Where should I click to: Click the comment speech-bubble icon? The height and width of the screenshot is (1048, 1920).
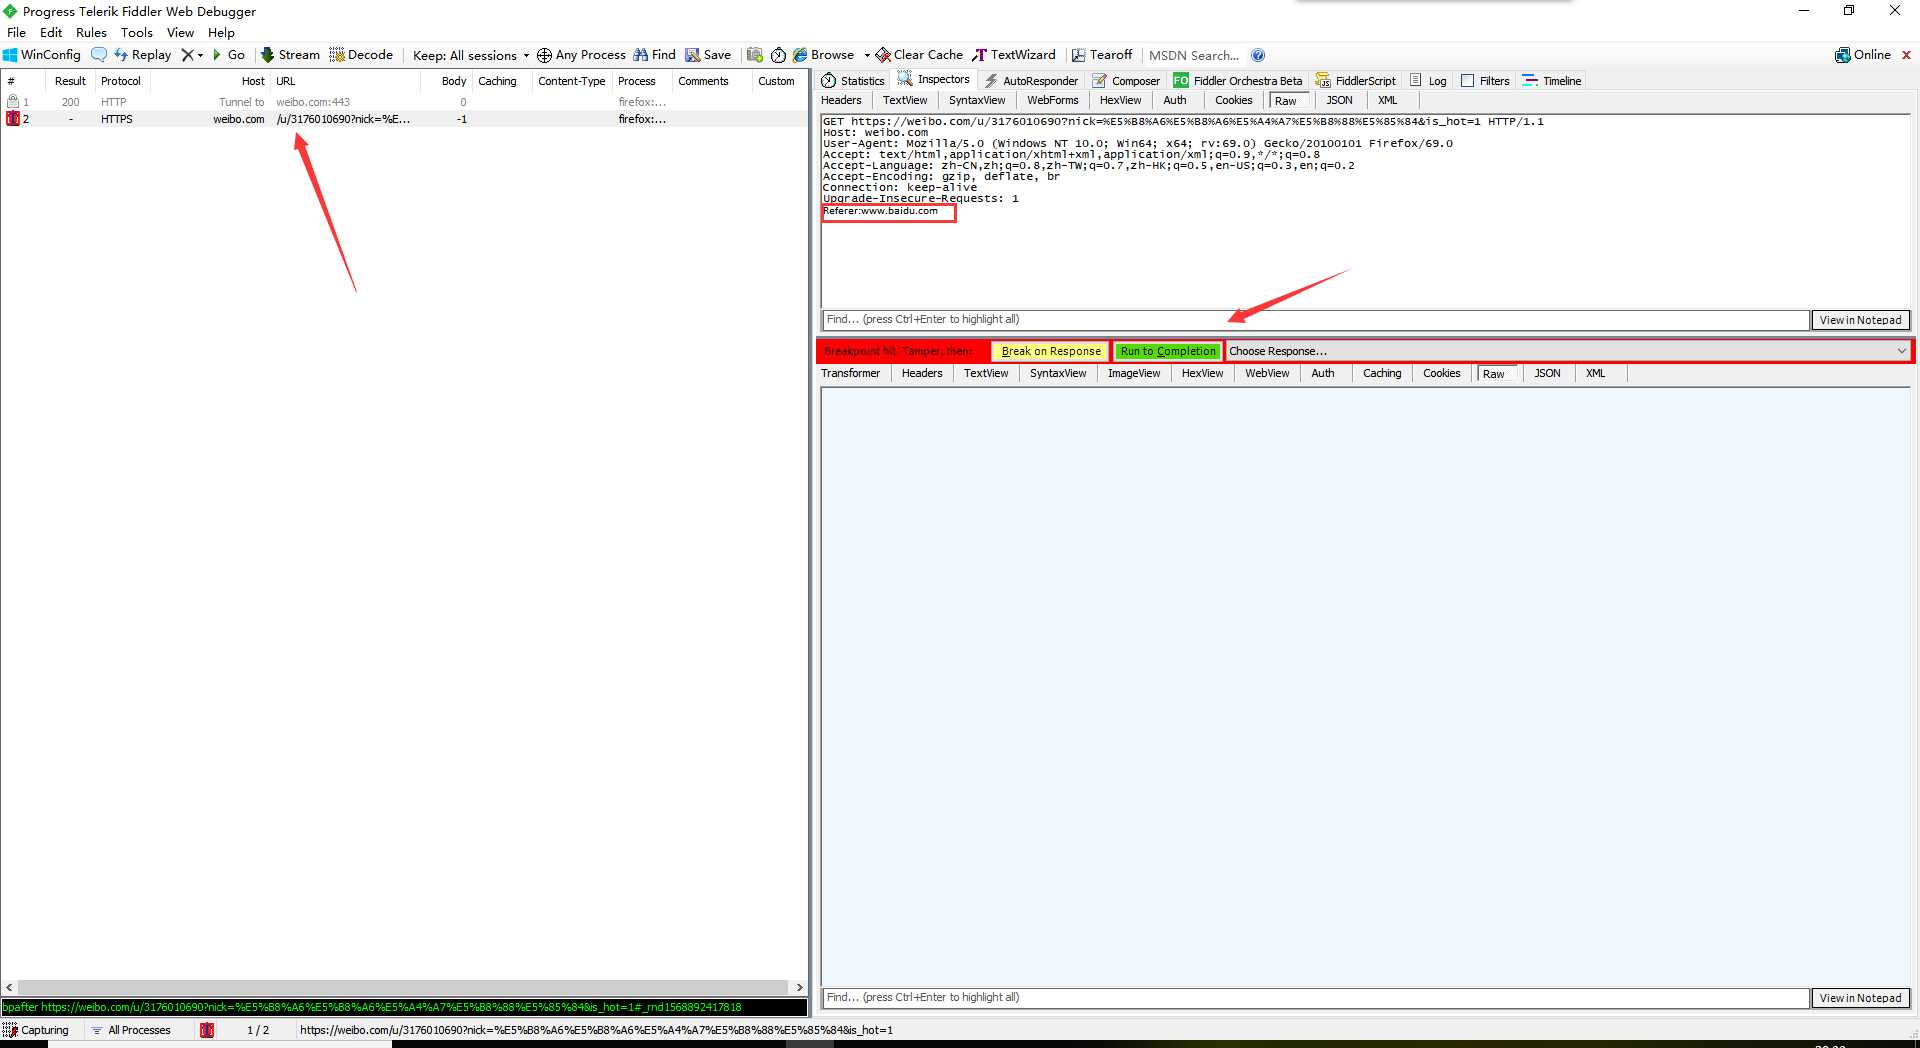pyautogui.click(x=98, y=55)
